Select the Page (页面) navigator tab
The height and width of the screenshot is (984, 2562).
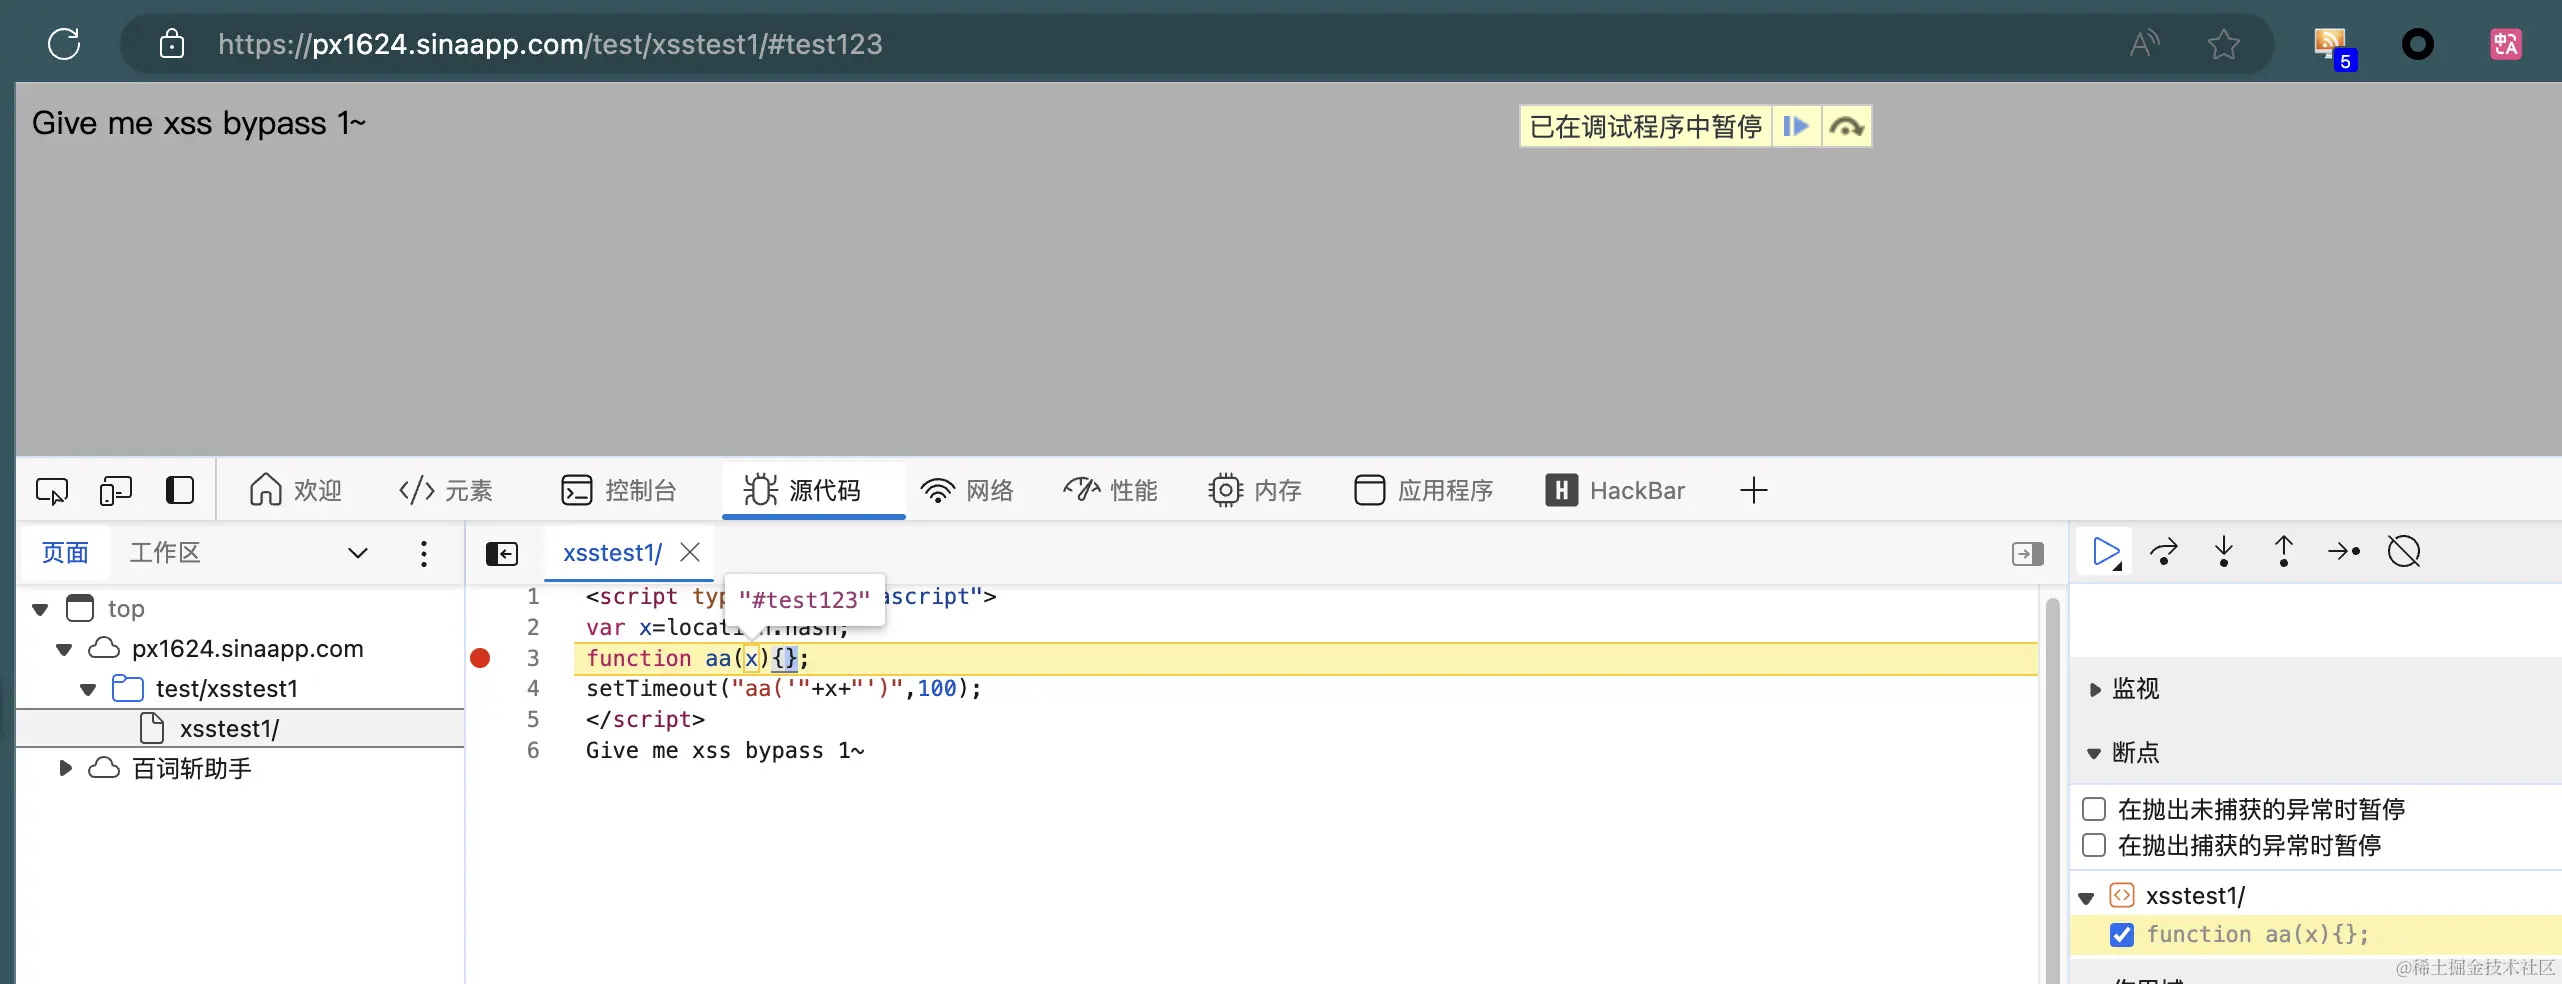[65, 553]
